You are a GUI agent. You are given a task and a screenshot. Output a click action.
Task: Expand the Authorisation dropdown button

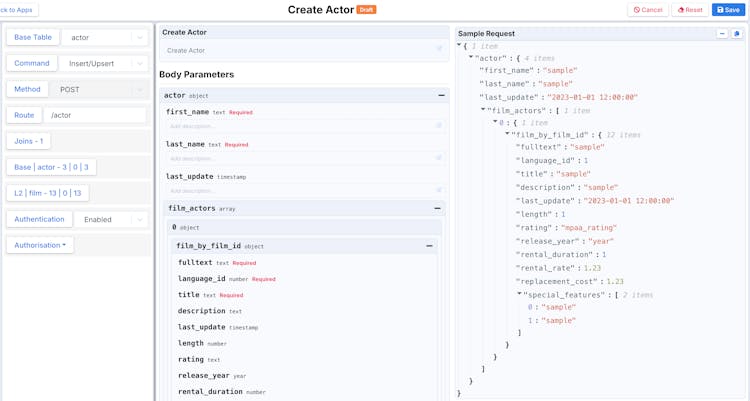pyautogui.click(x=39, y=245)
